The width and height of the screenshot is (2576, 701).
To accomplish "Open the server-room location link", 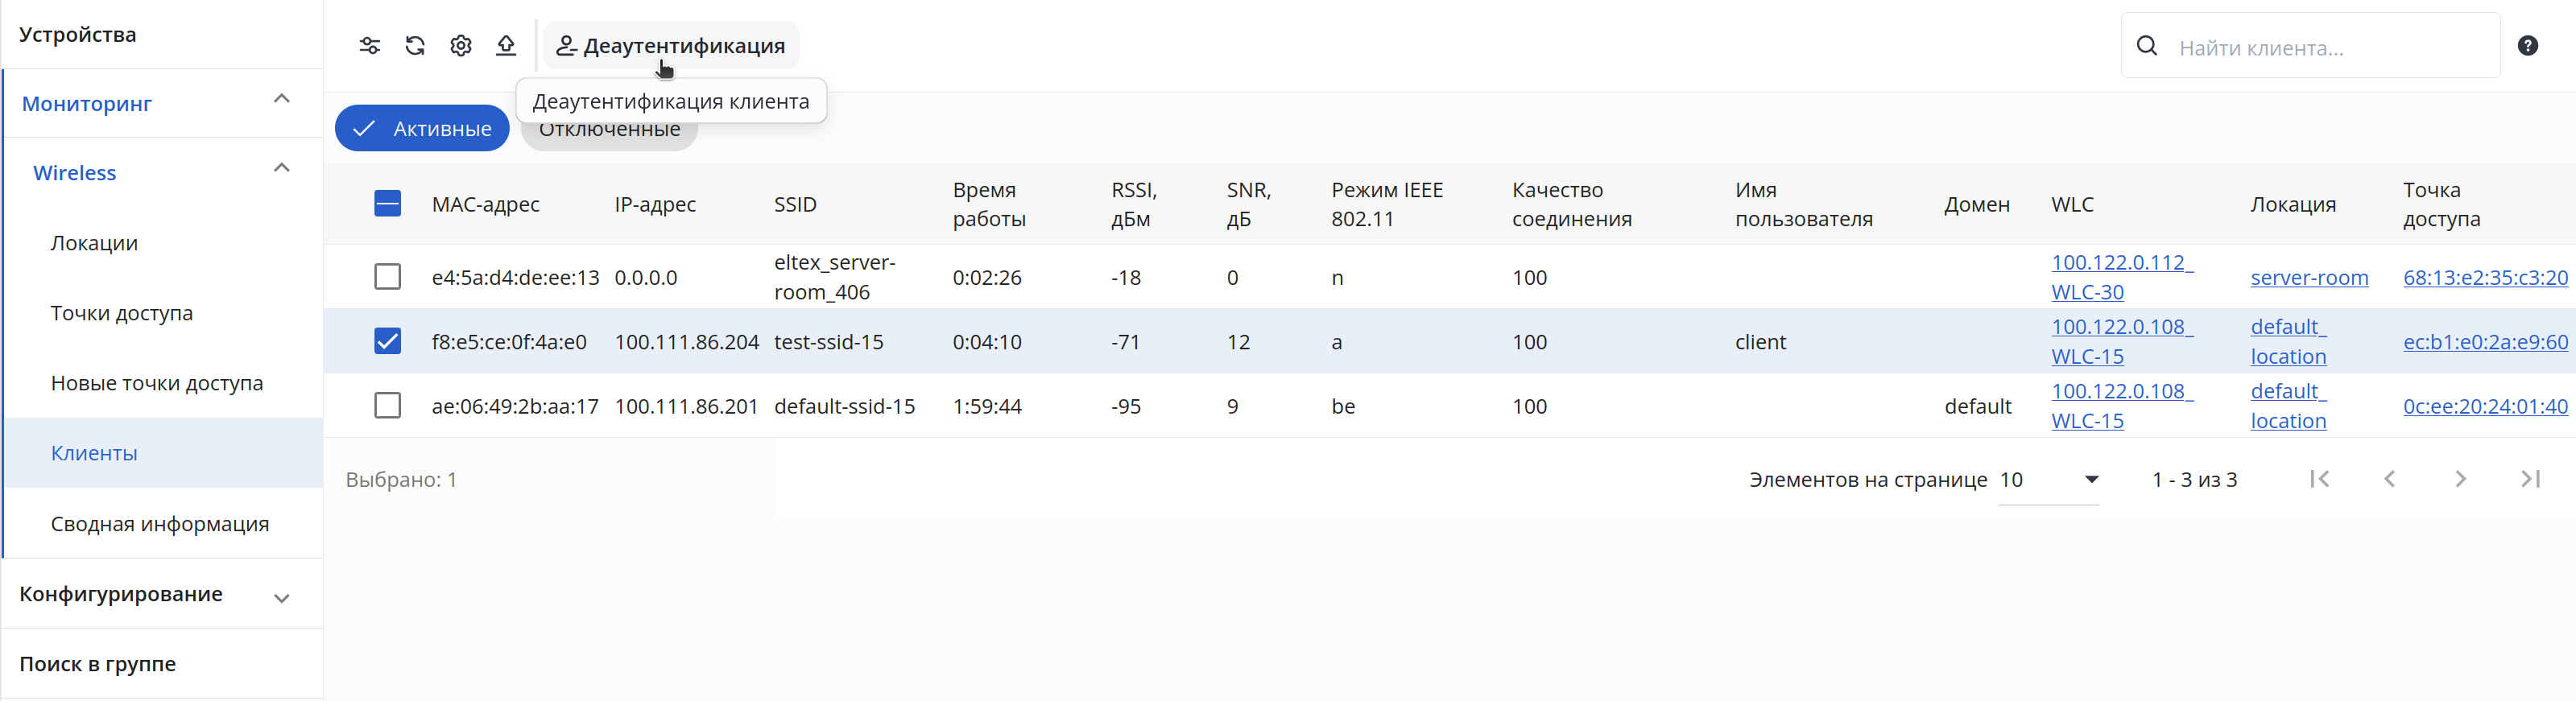I will pos(2309,277).
